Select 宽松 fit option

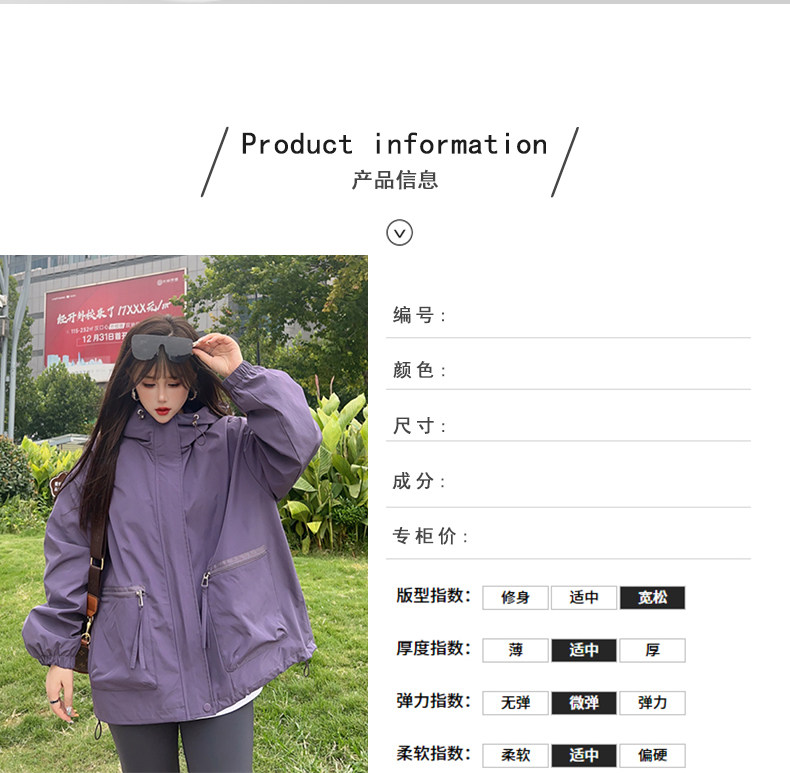(652, 598)
